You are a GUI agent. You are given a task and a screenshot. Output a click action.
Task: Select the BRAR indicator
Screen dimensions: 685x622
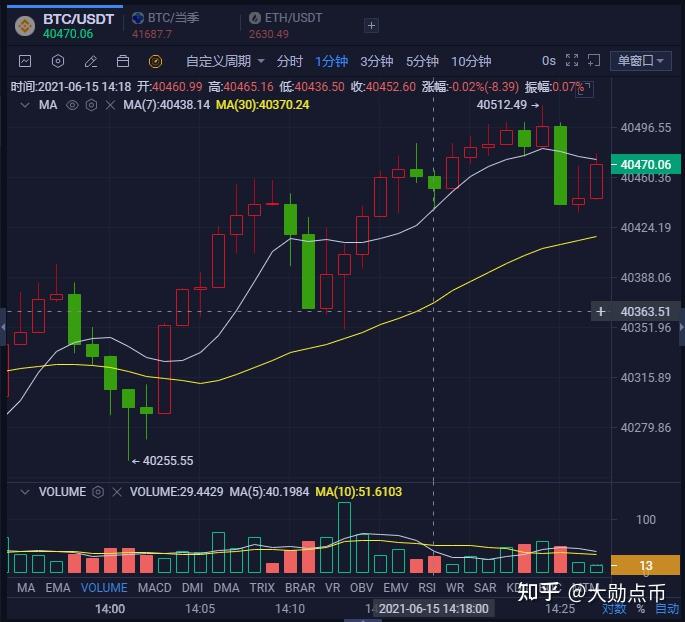coord(300,587)
